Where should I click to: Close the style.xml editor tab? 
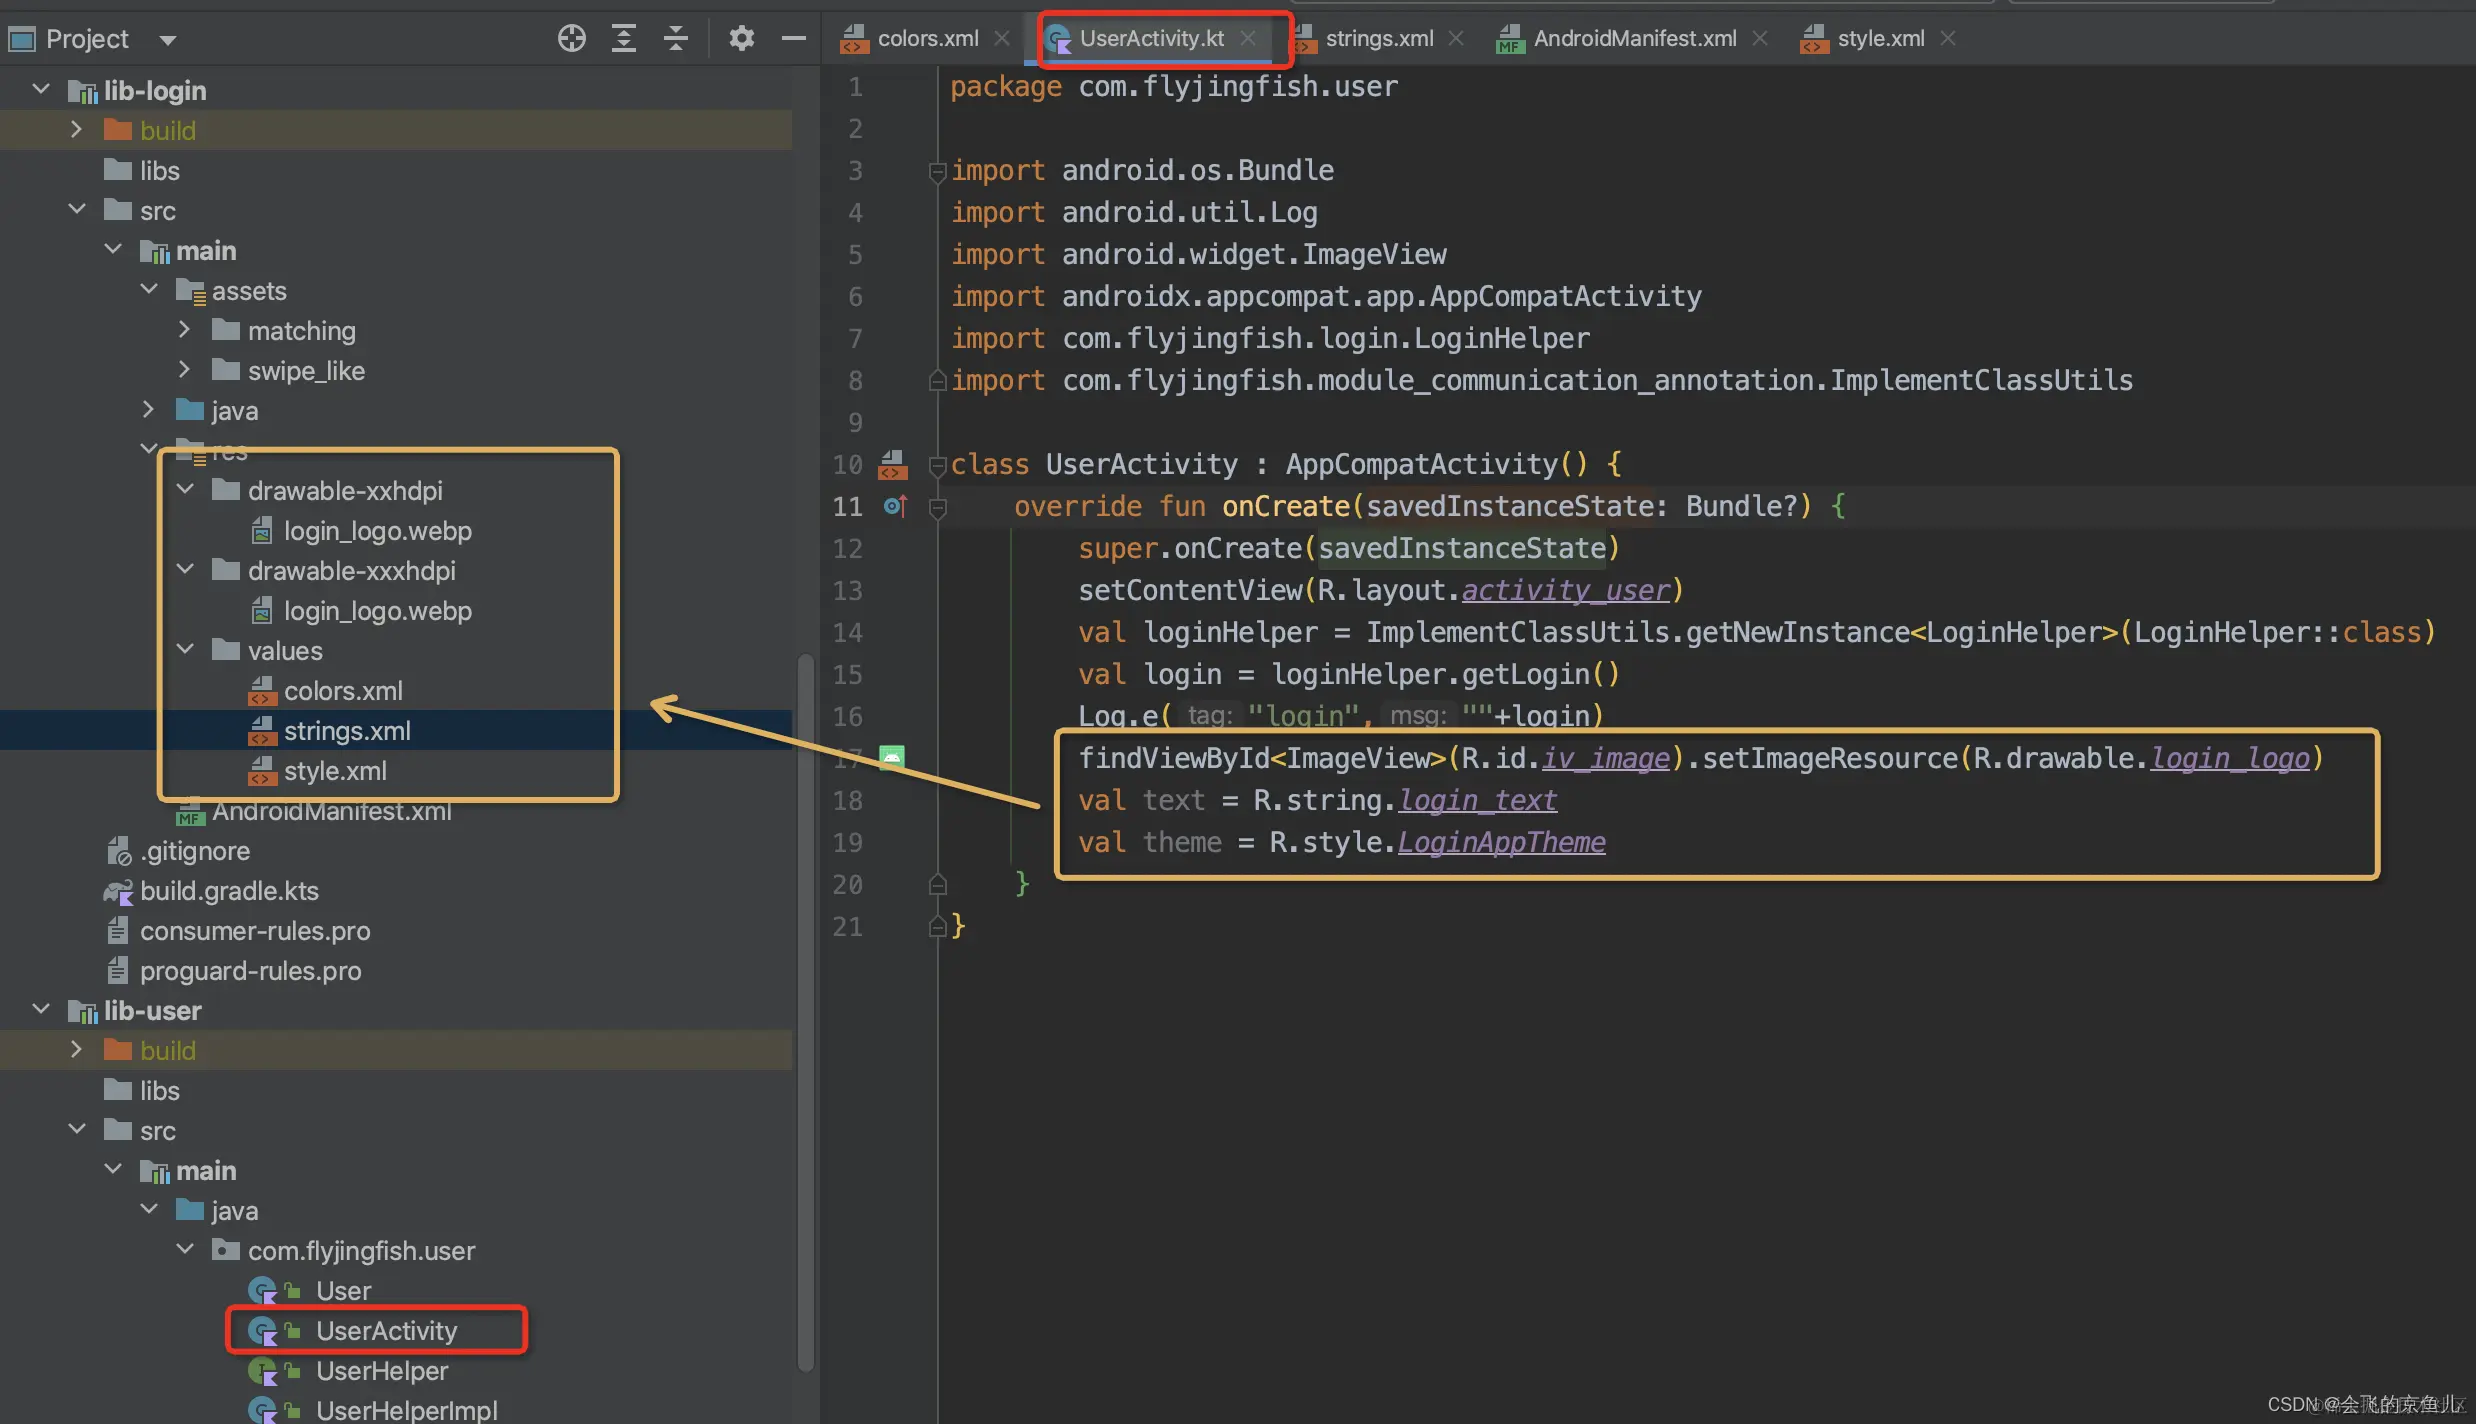click(x=1948, y=38)
